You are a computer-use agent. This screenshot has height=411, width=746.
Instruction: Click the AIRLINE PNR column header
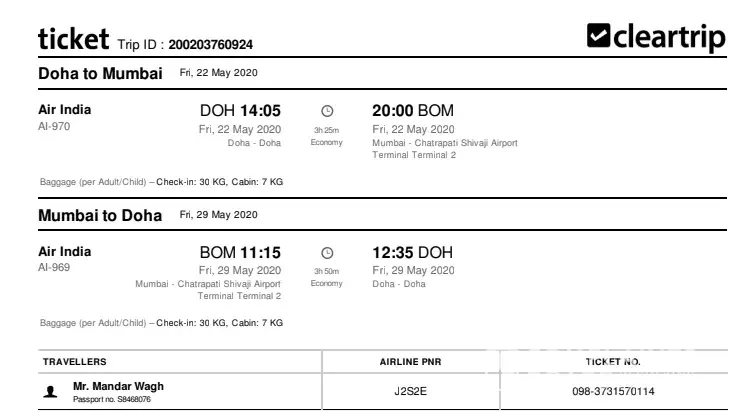point(410,361)
